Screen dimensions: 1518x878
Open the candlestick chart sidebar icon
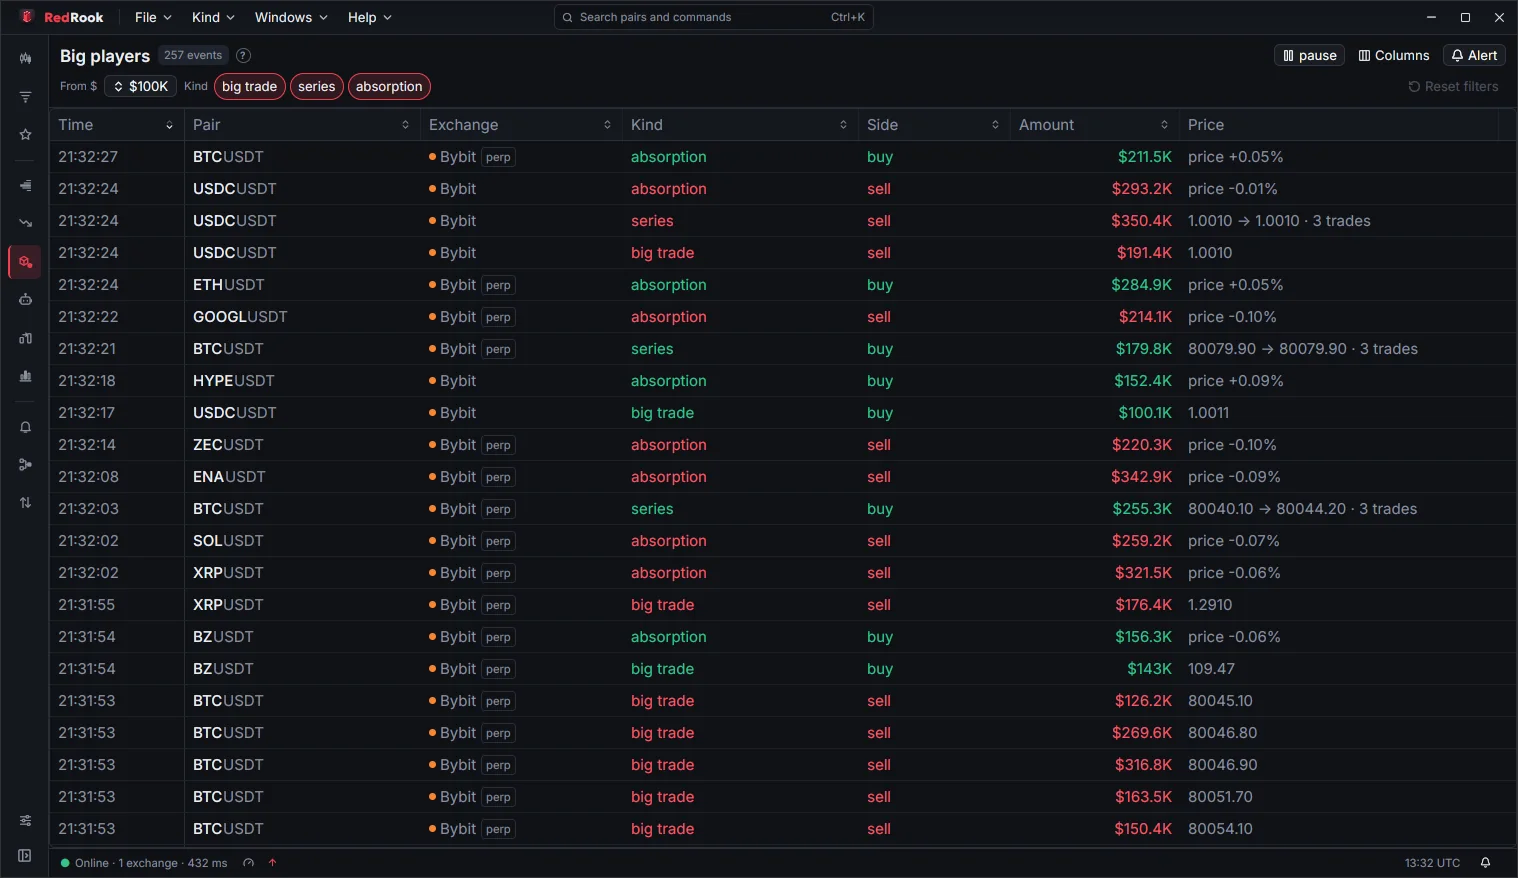tap(25, 59)
